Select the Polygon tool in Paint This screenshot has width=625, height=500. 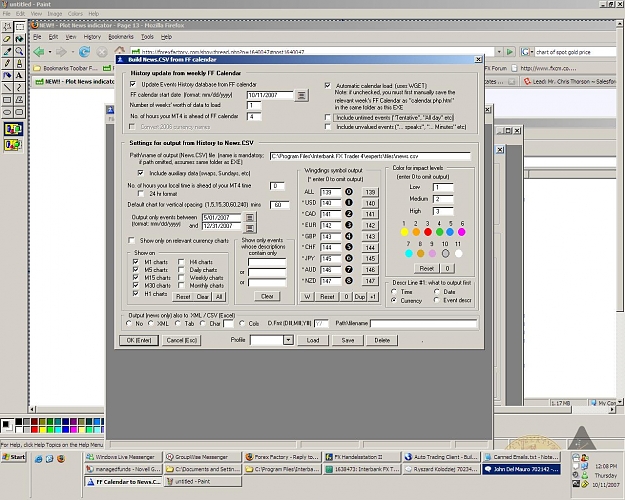pos(19,100)
